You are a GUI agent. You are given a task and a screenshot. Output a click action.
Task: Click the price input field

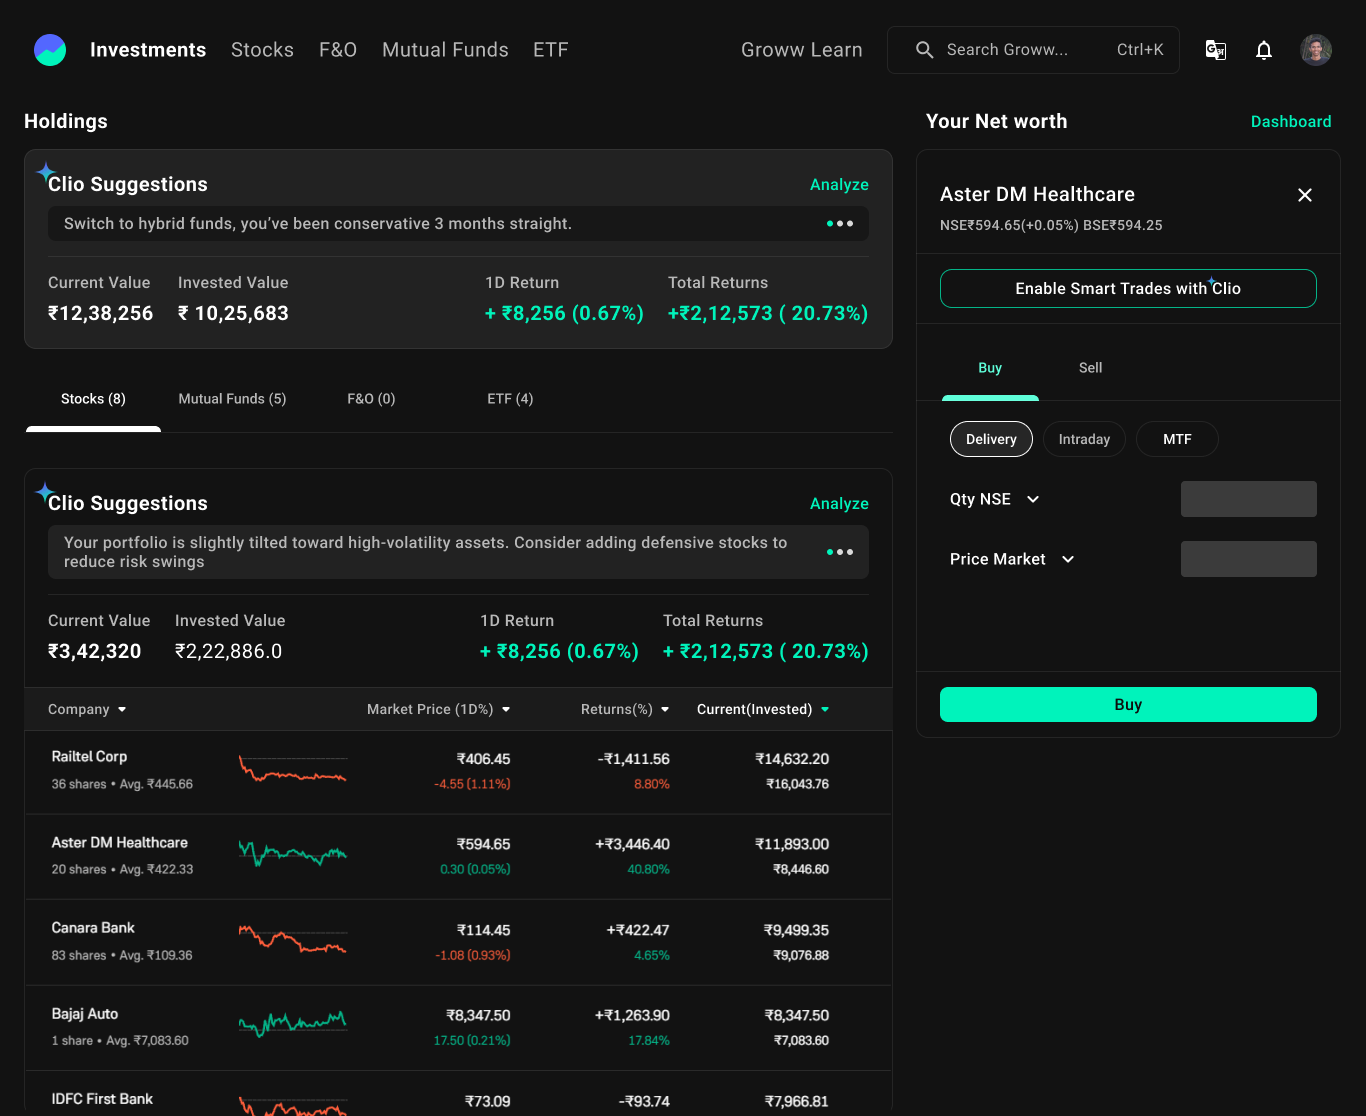coord(1248,559)
